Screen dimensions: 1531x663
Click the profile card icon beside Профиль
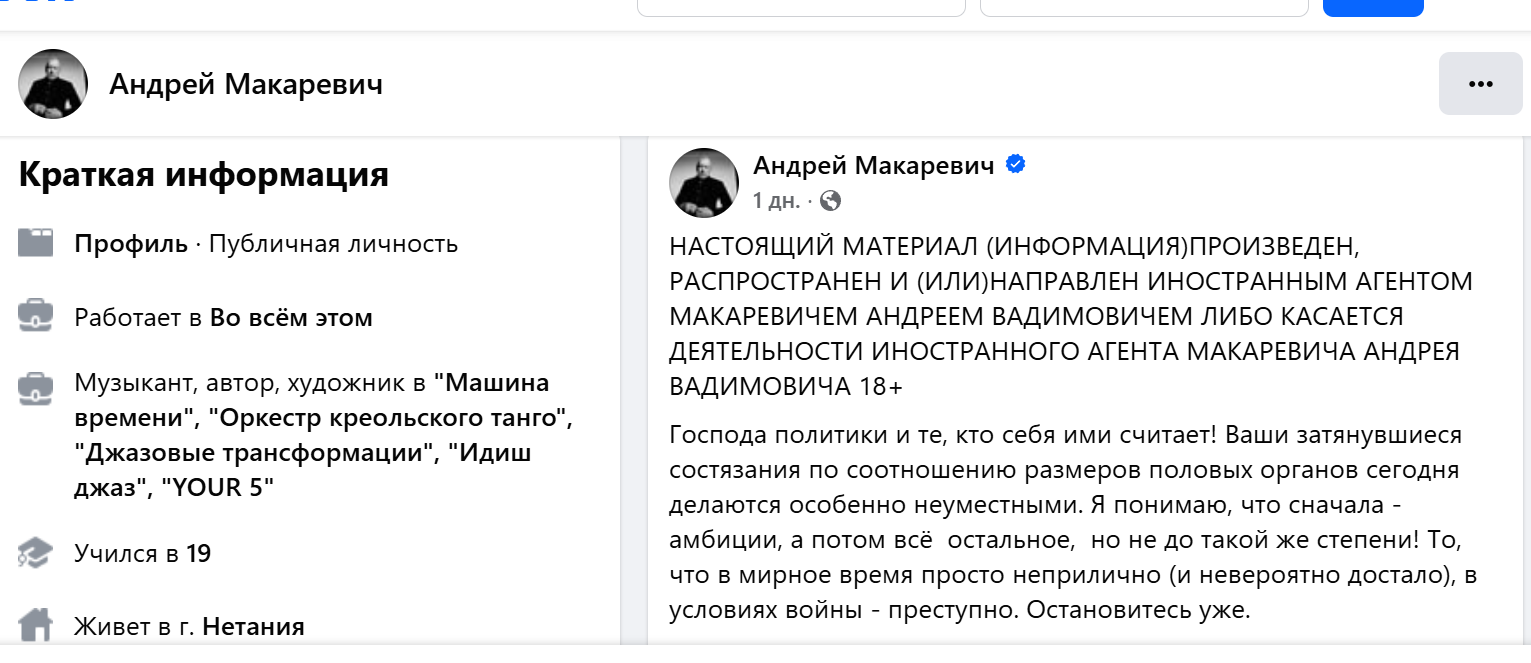[36, 243]
